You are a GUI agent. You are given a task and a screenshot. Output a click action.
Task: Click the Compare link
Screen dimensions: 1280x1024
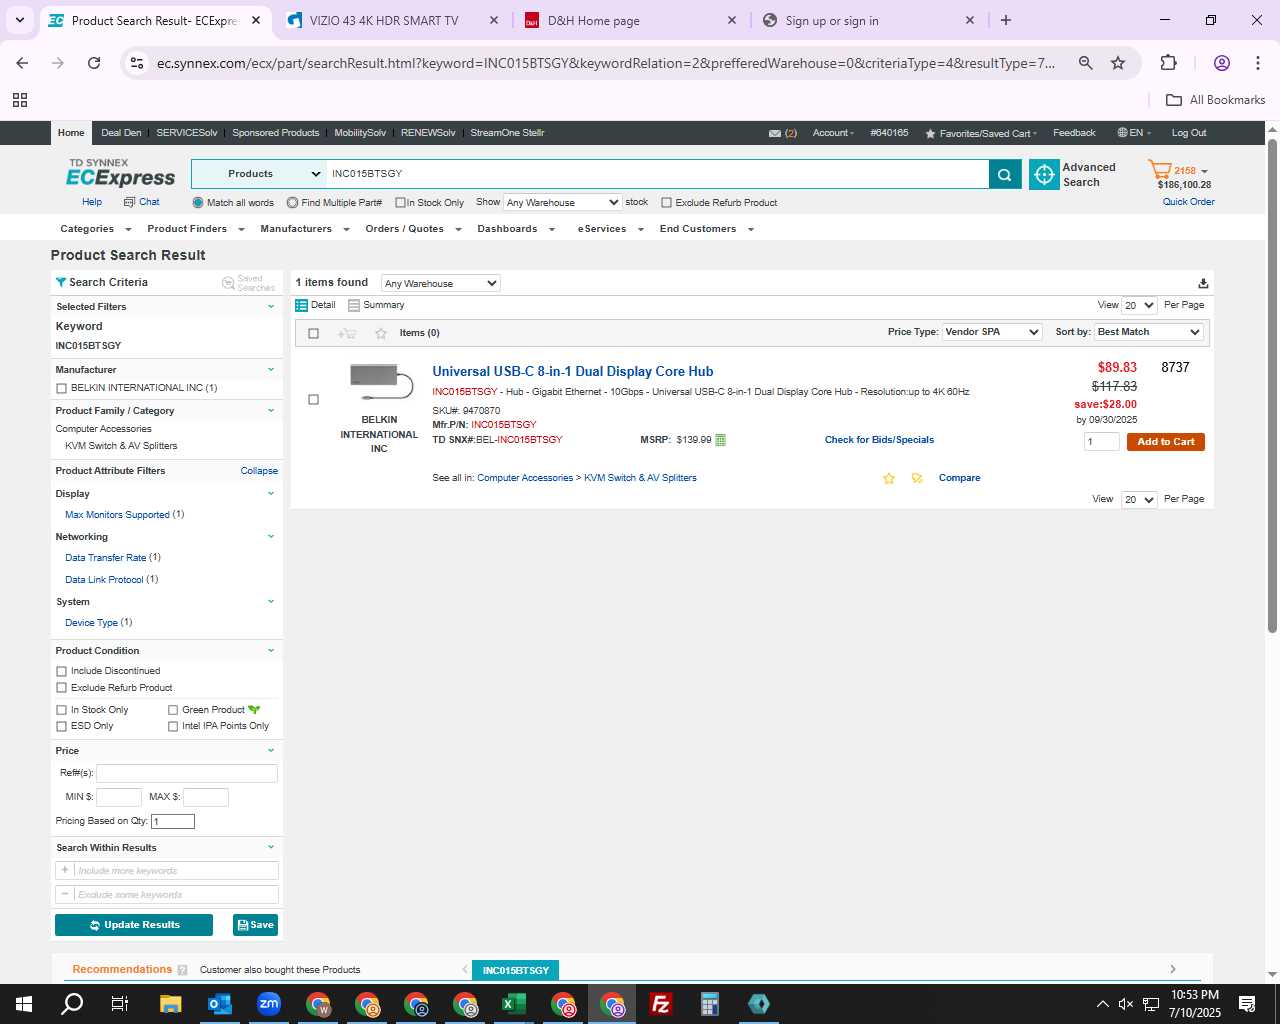click(959, 478)
